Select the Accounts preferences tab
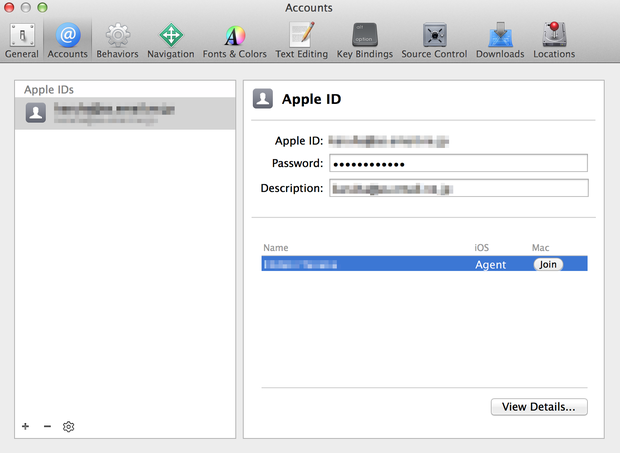 click(68, 40)
